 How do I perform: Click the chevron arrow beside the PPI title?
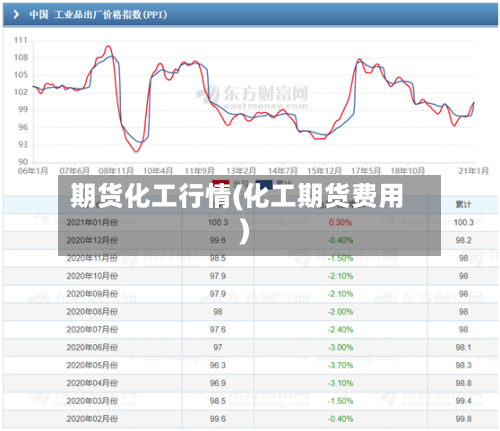pyautogui.click(x=16, y=14)
